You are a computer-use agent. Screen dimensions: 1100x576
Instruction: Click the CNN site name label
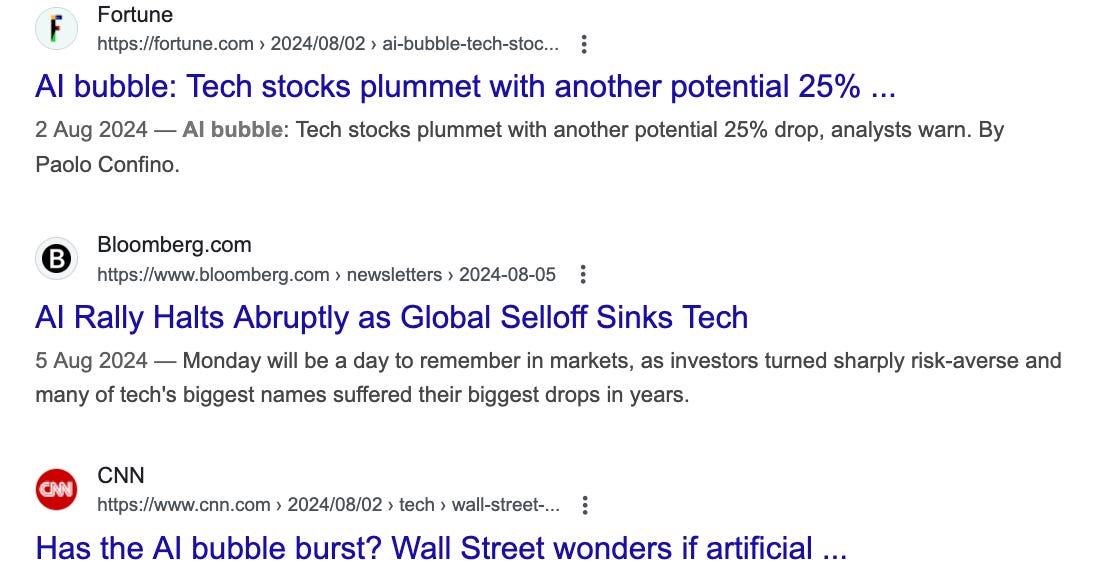coord(121,475)
